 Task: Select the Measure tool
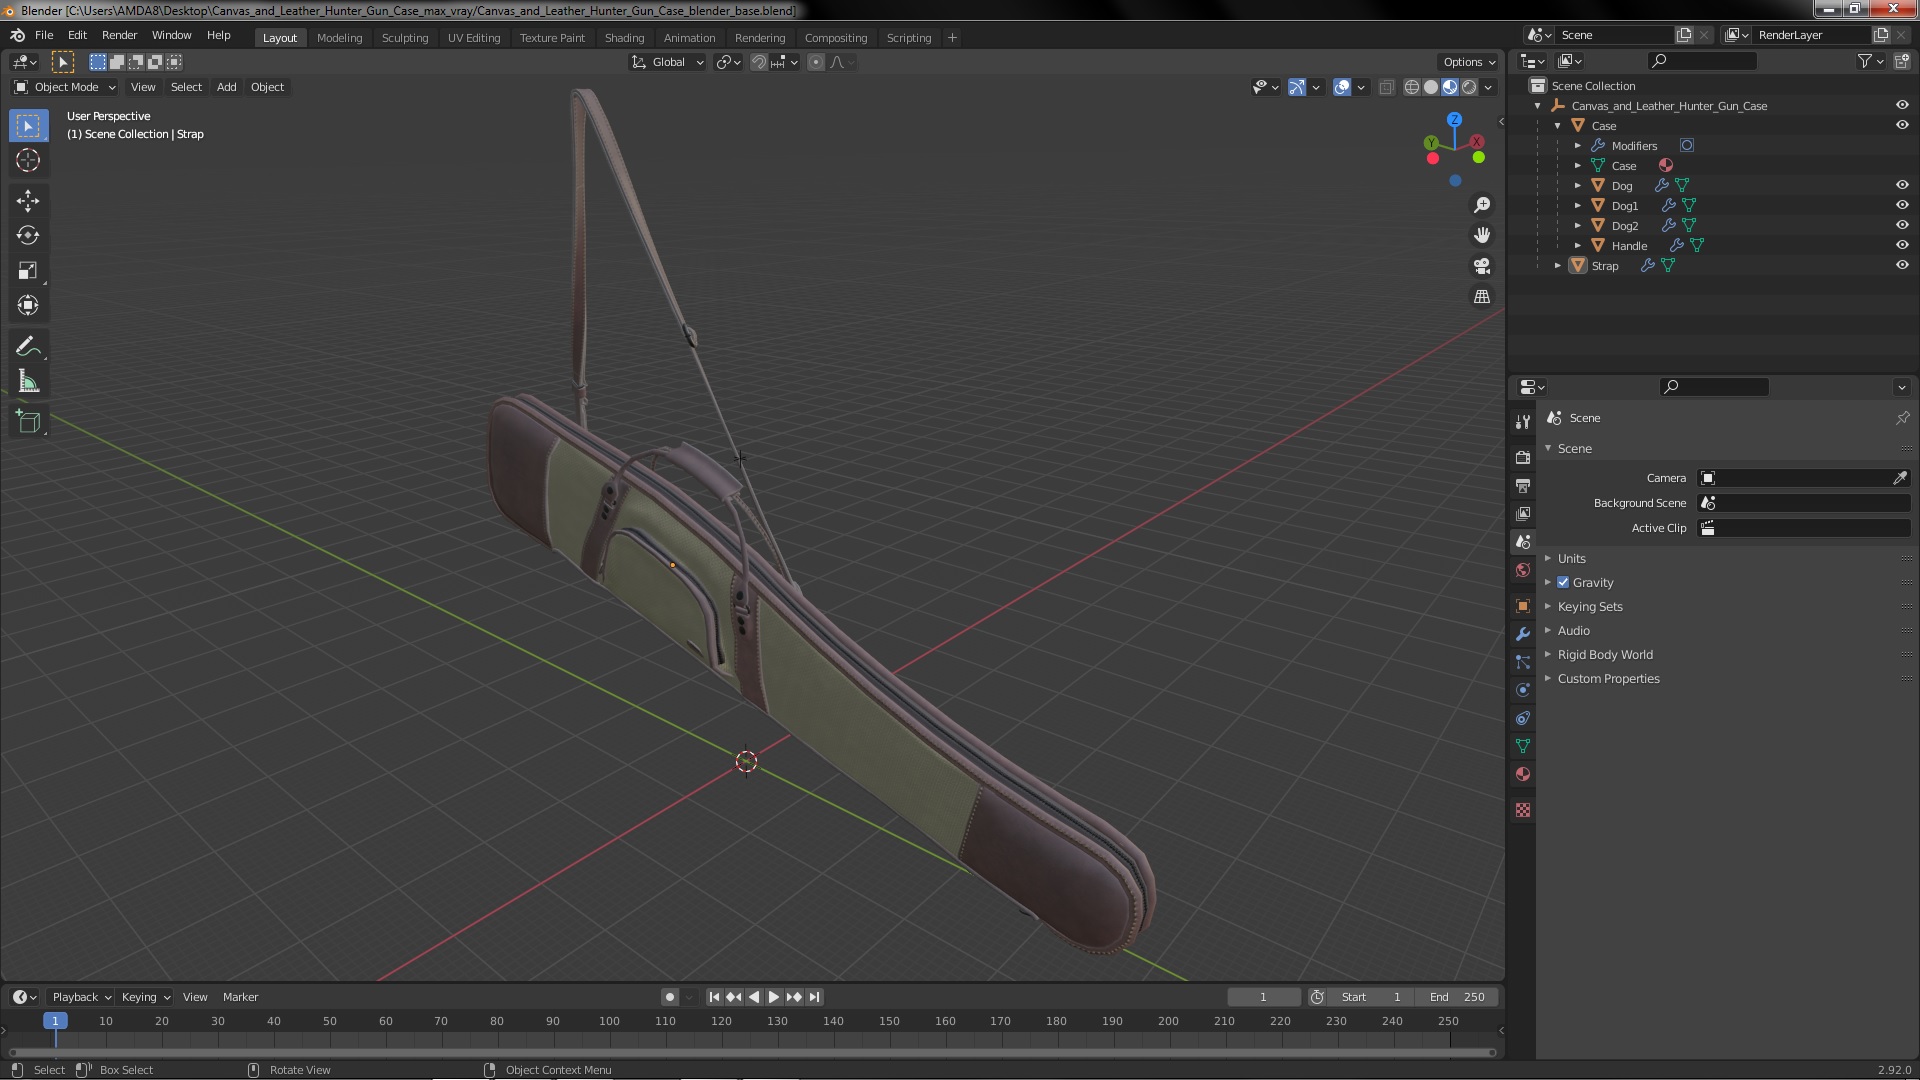coord(28,382)
